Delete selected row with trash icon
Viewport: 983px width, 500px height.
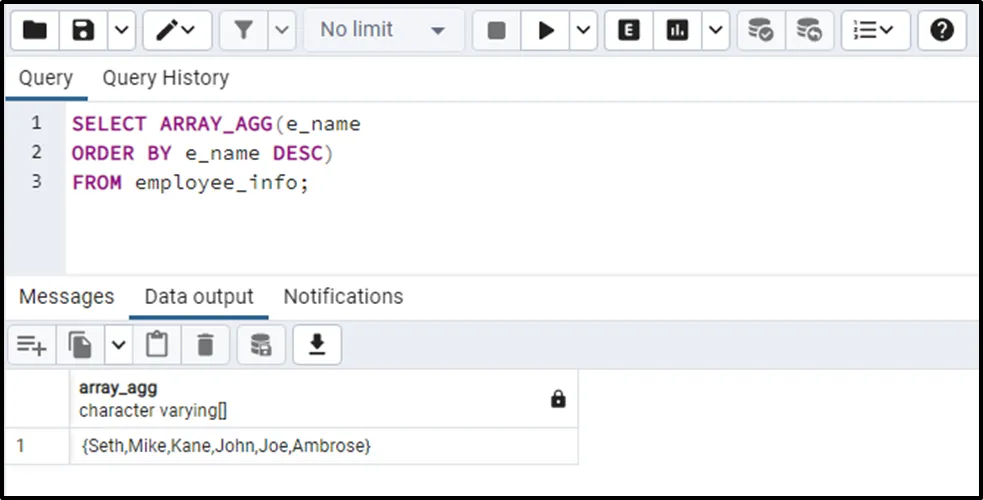pyautogui.click(x=206, y=345)
